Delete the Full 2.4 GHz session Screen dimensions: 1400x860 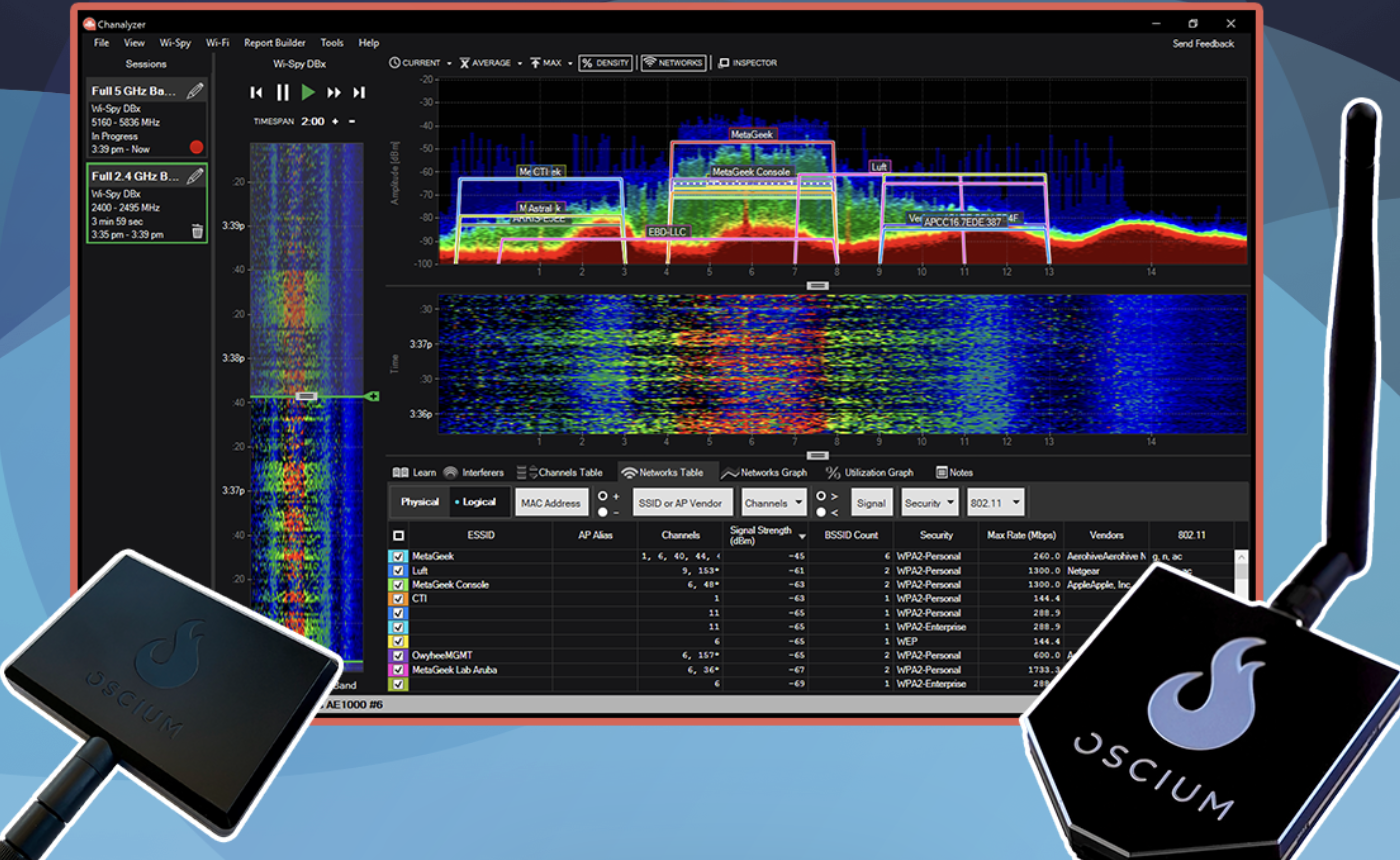point(197,231)
